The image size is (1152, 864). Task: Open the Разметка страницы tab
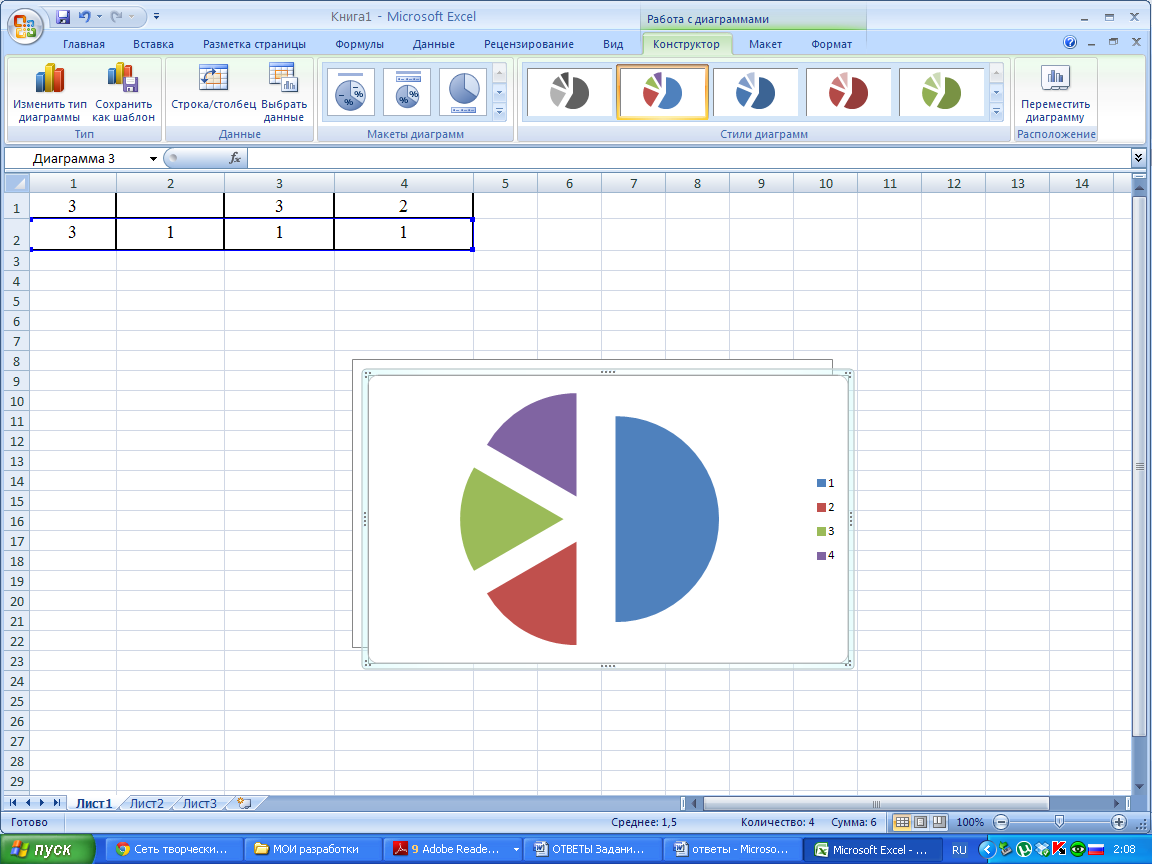tap(254, 44)
